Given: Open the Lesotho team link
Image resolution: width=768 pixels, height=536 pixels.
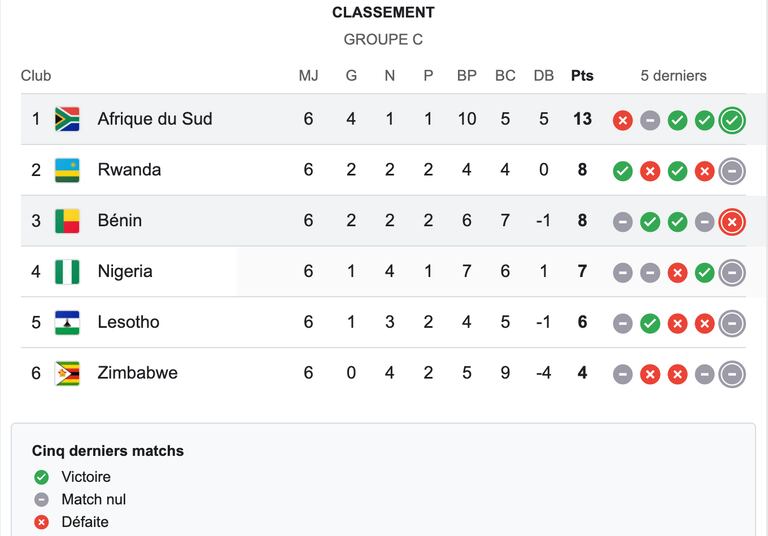Looking at the screenshot, I should pos(128,322).
